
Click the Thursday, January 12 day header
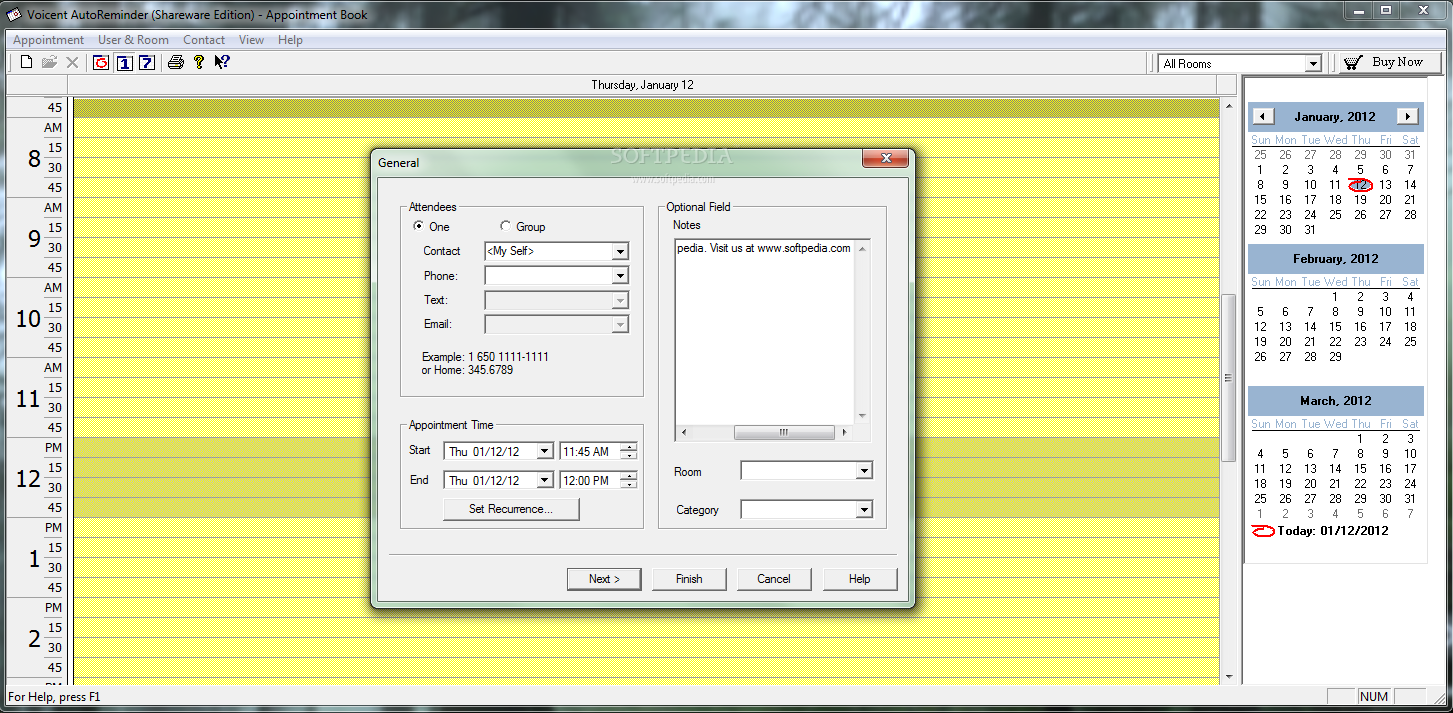642,85
